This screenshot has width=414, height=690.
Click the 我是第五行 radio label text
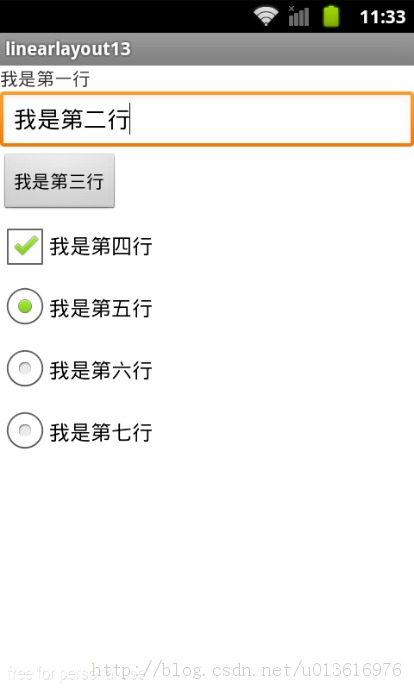101,308
